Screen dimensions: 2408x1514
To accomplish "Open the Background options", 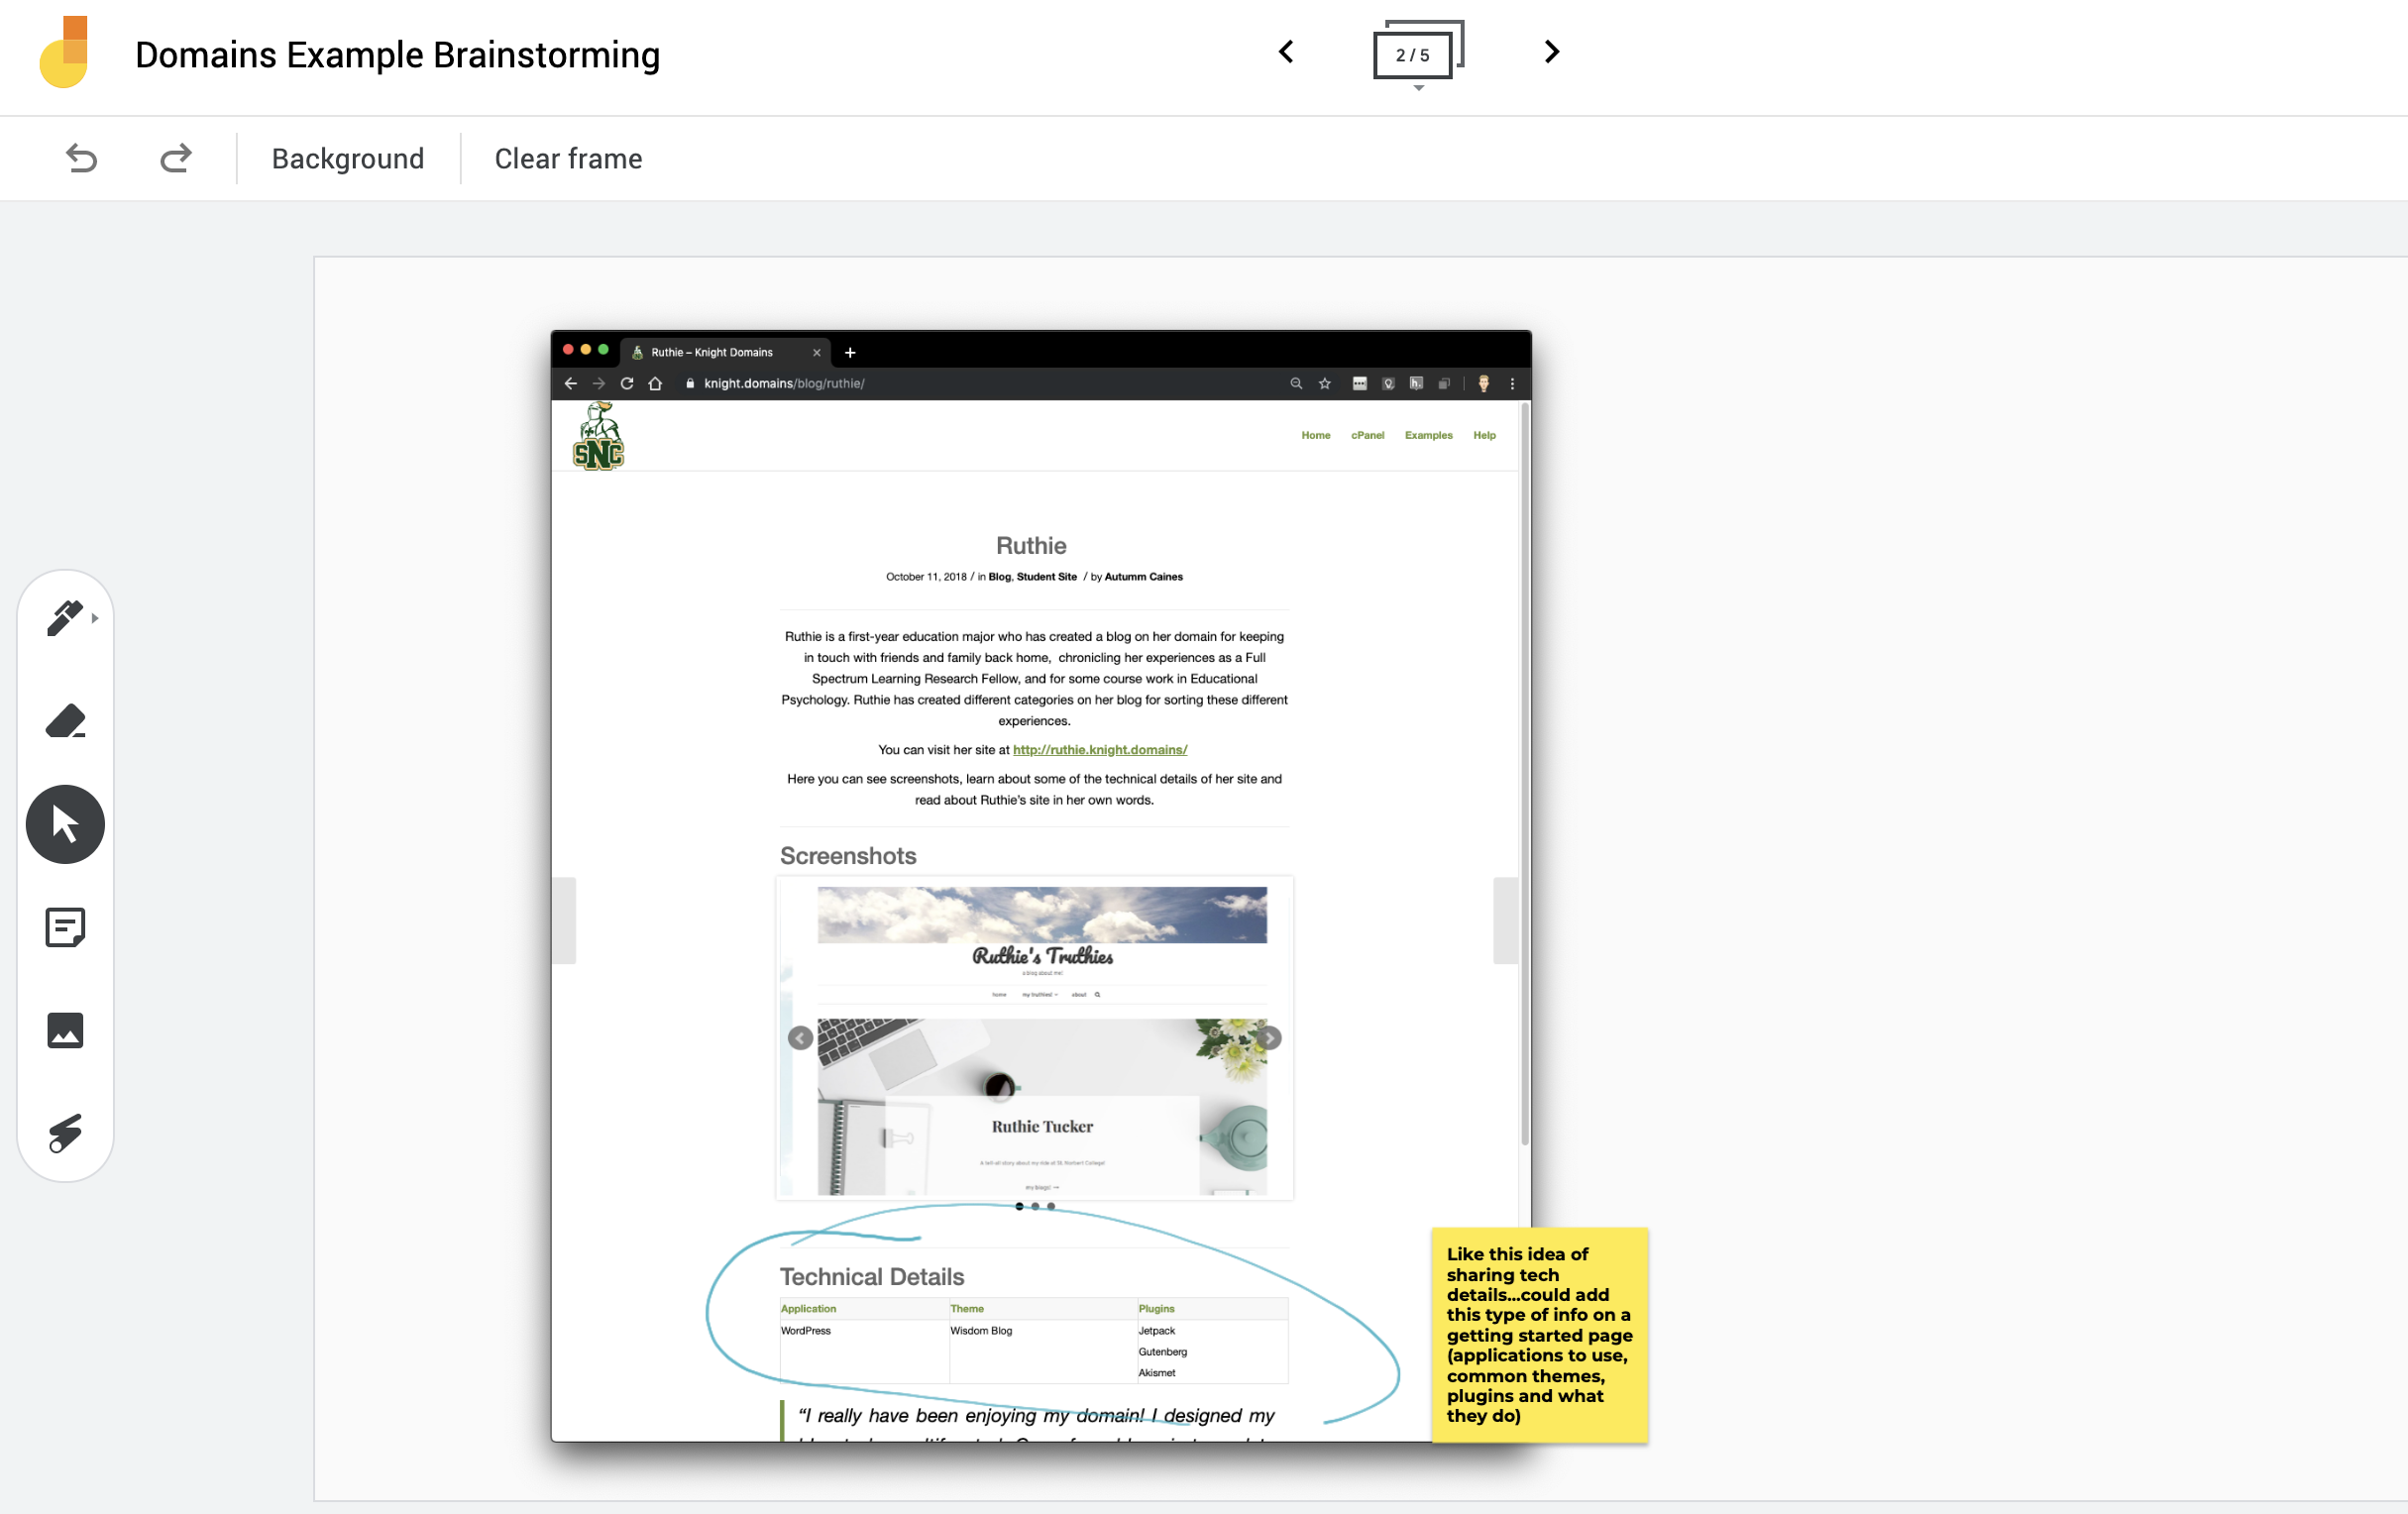I will click(347, 158).
